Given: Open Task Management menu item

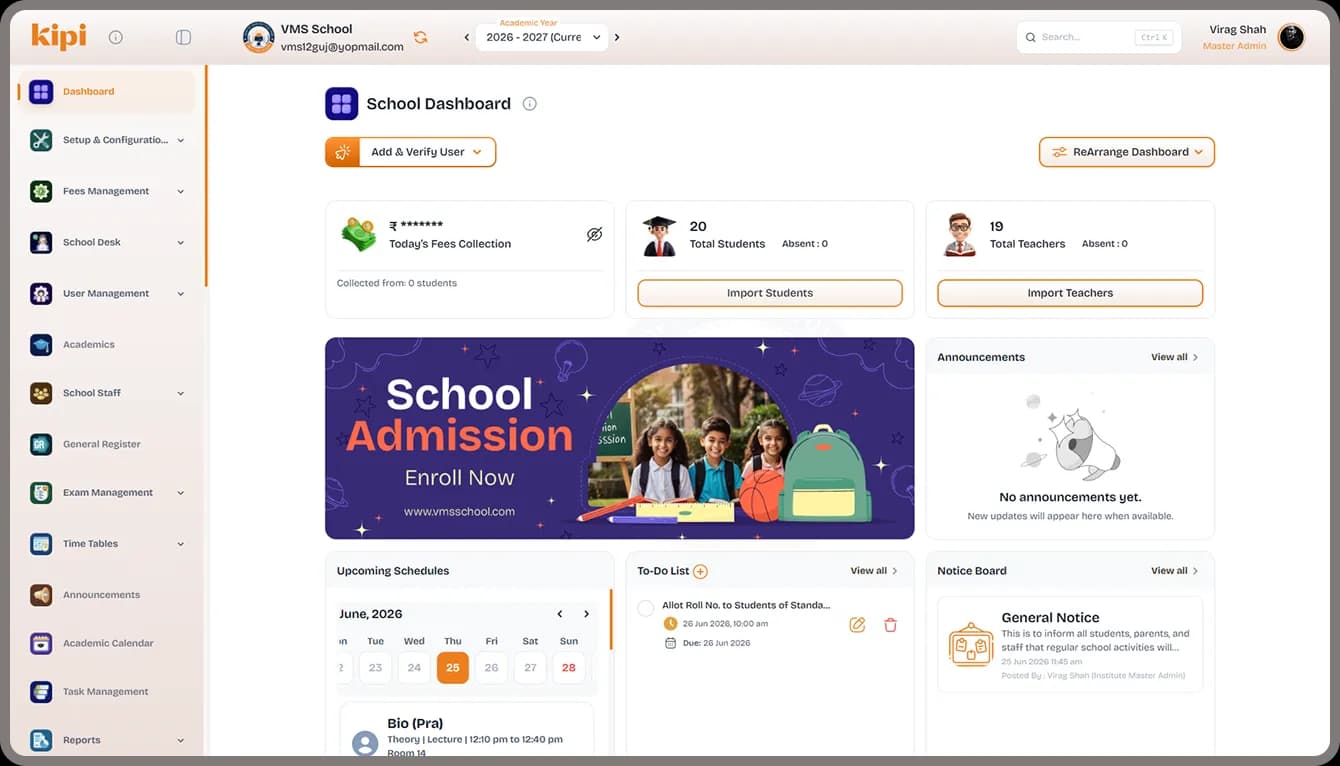Looking at the screenshot, I should pos(107,692).
